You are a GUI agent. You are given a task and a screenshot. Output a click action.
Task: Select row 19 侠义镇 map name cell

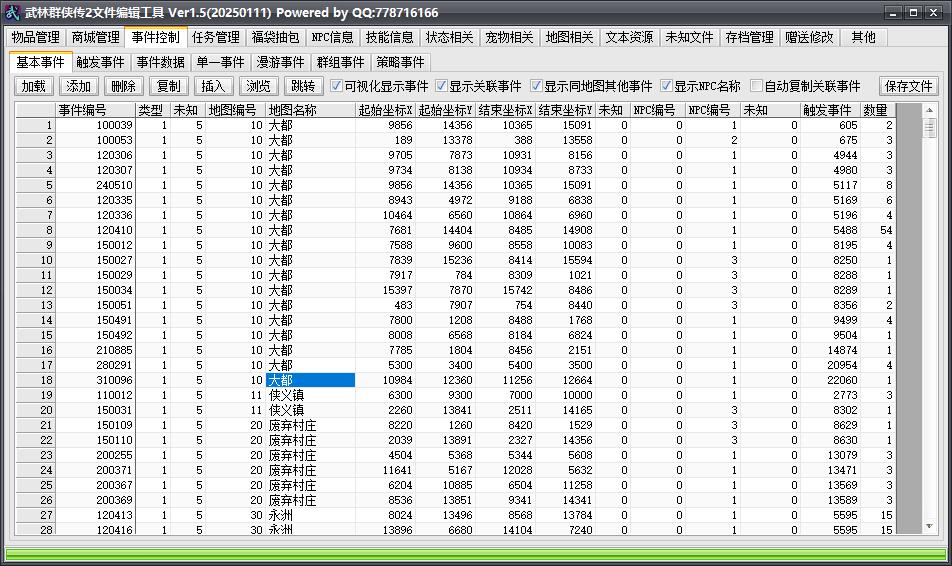point(310,395)
